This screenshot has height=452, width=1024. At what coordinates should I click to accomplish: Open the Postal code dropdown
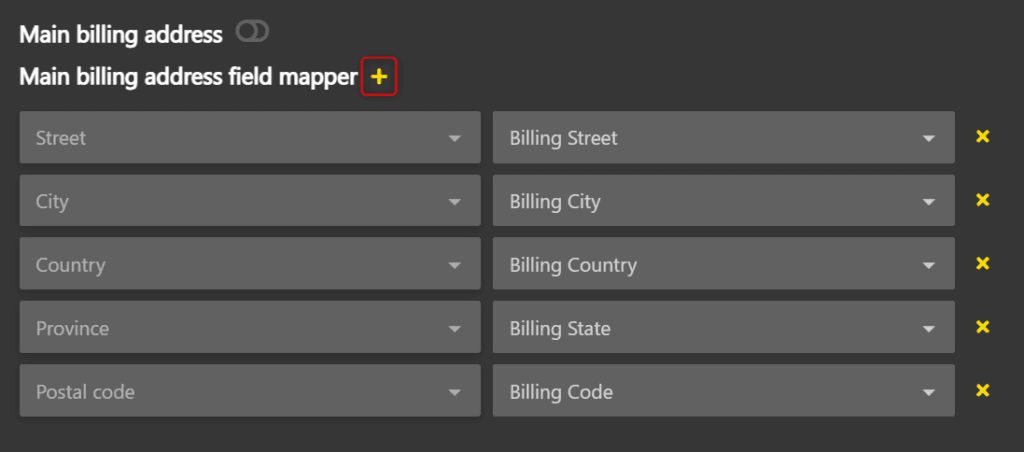click(249, 392)
